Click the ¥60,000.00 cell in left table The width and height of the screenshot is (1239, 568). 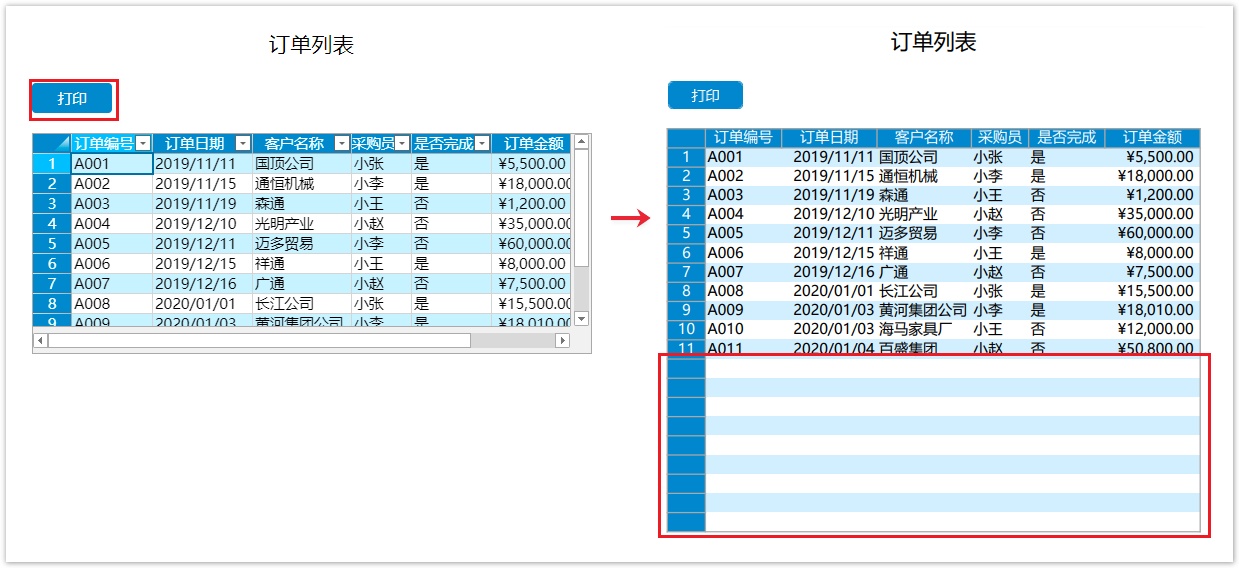[531, 244]
